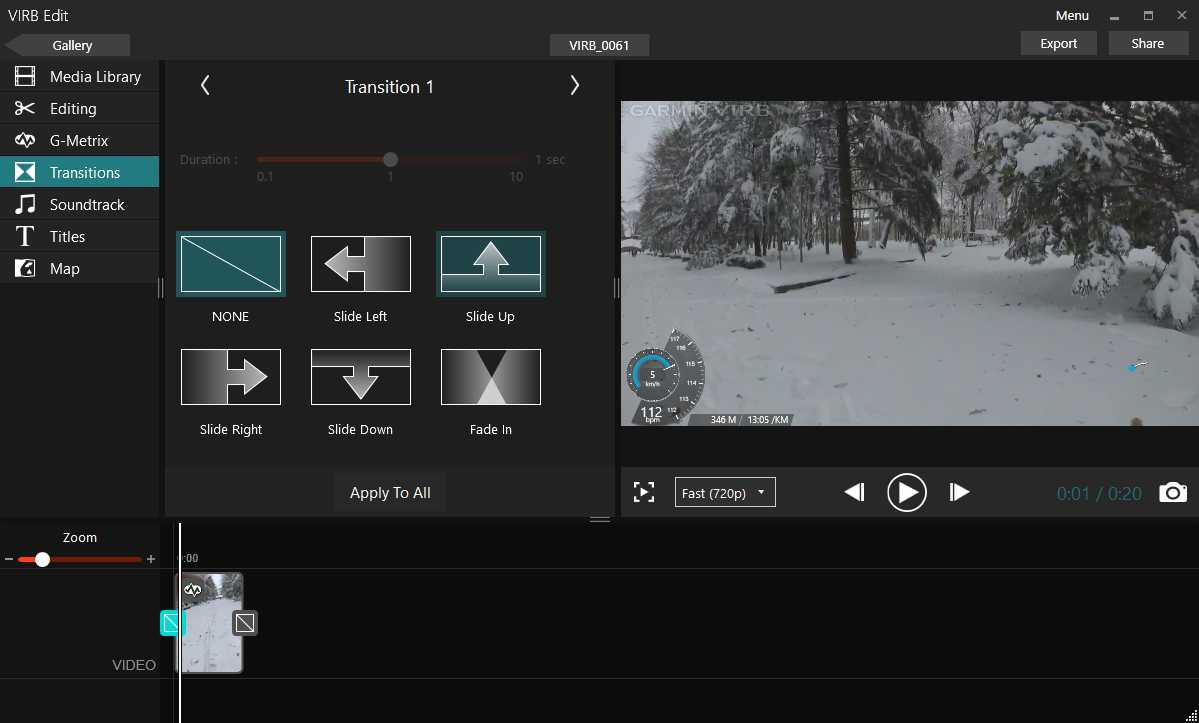Click the timeline Zoom slider handle
Screen dimensions: 1199x723
tap(42, 559)
